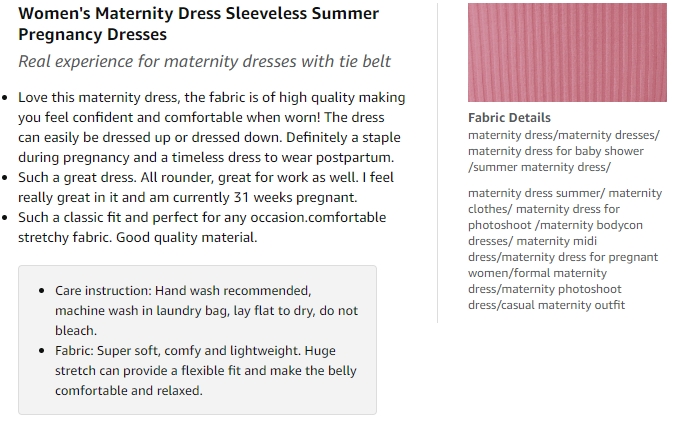Click the italic tie belt subtitle
This screenshot has height=439, width=675.
(204, 62)
